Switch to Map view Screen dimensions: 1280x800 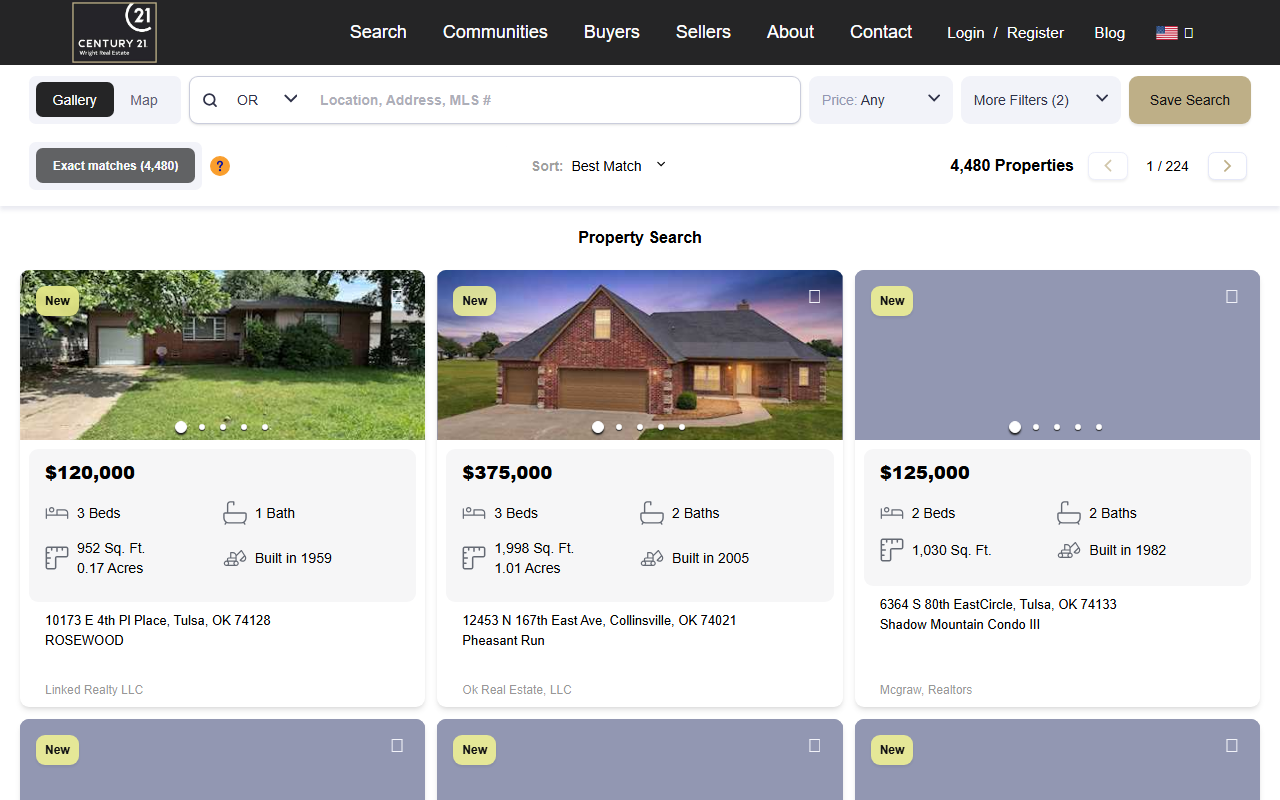coord(144,100)
